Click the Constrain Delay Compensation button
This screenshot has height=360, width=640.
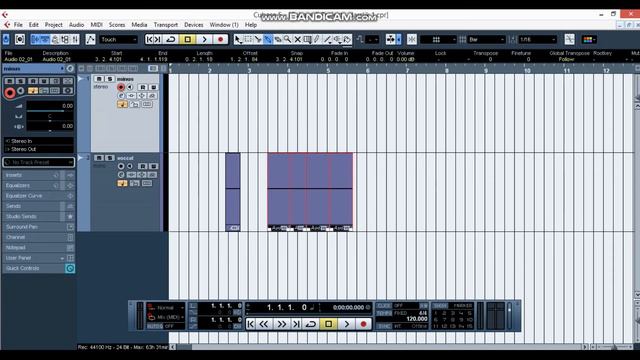coord(20,40)
